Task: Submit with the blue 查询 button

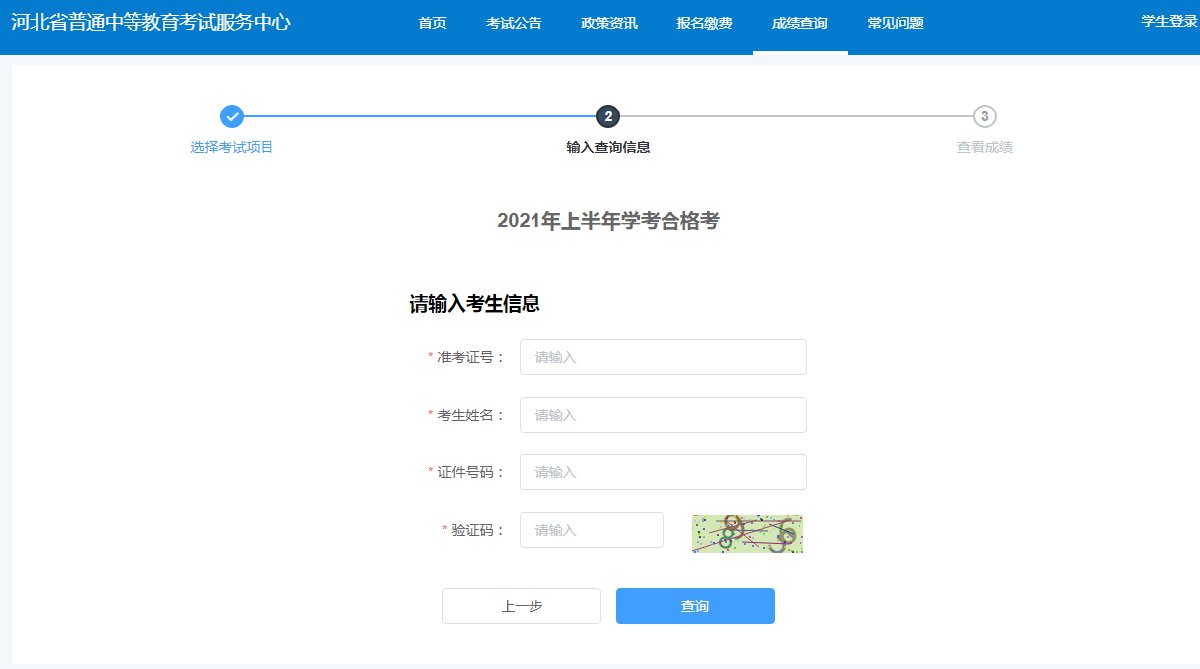Action: click(x=695, y=606)
